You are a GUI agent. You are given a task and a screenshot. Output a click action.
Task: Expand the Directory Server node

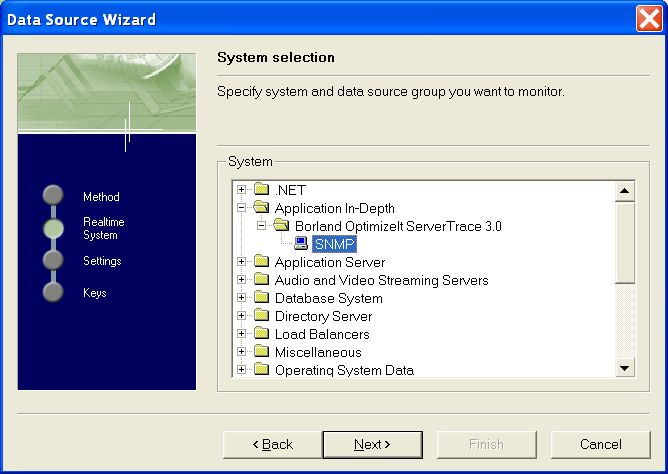pos(242,316)
